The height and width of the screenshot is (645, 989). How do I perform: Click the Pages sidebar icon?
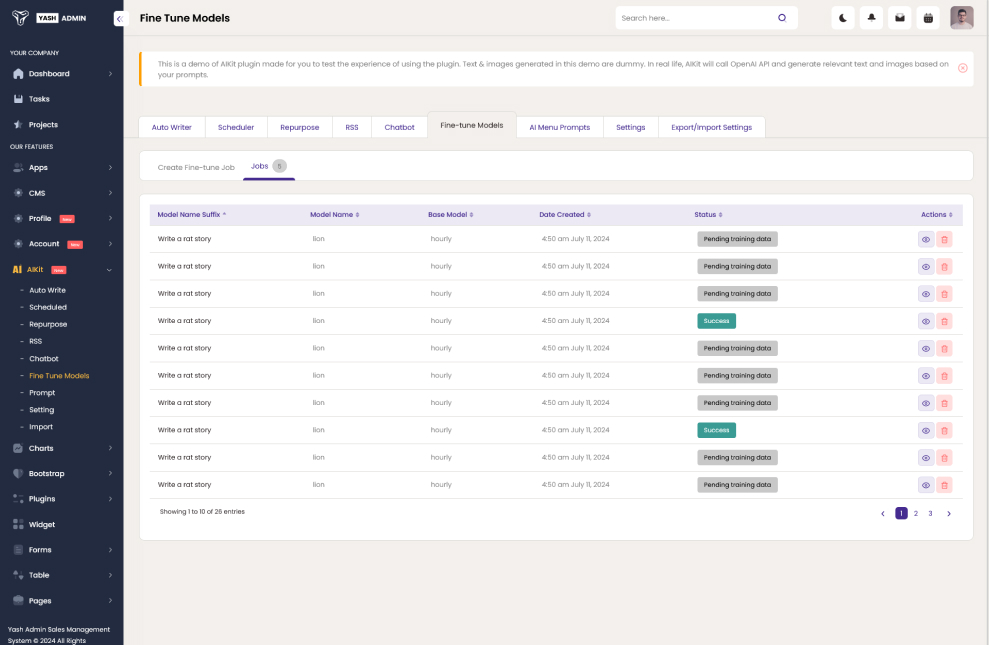[18, 601]
